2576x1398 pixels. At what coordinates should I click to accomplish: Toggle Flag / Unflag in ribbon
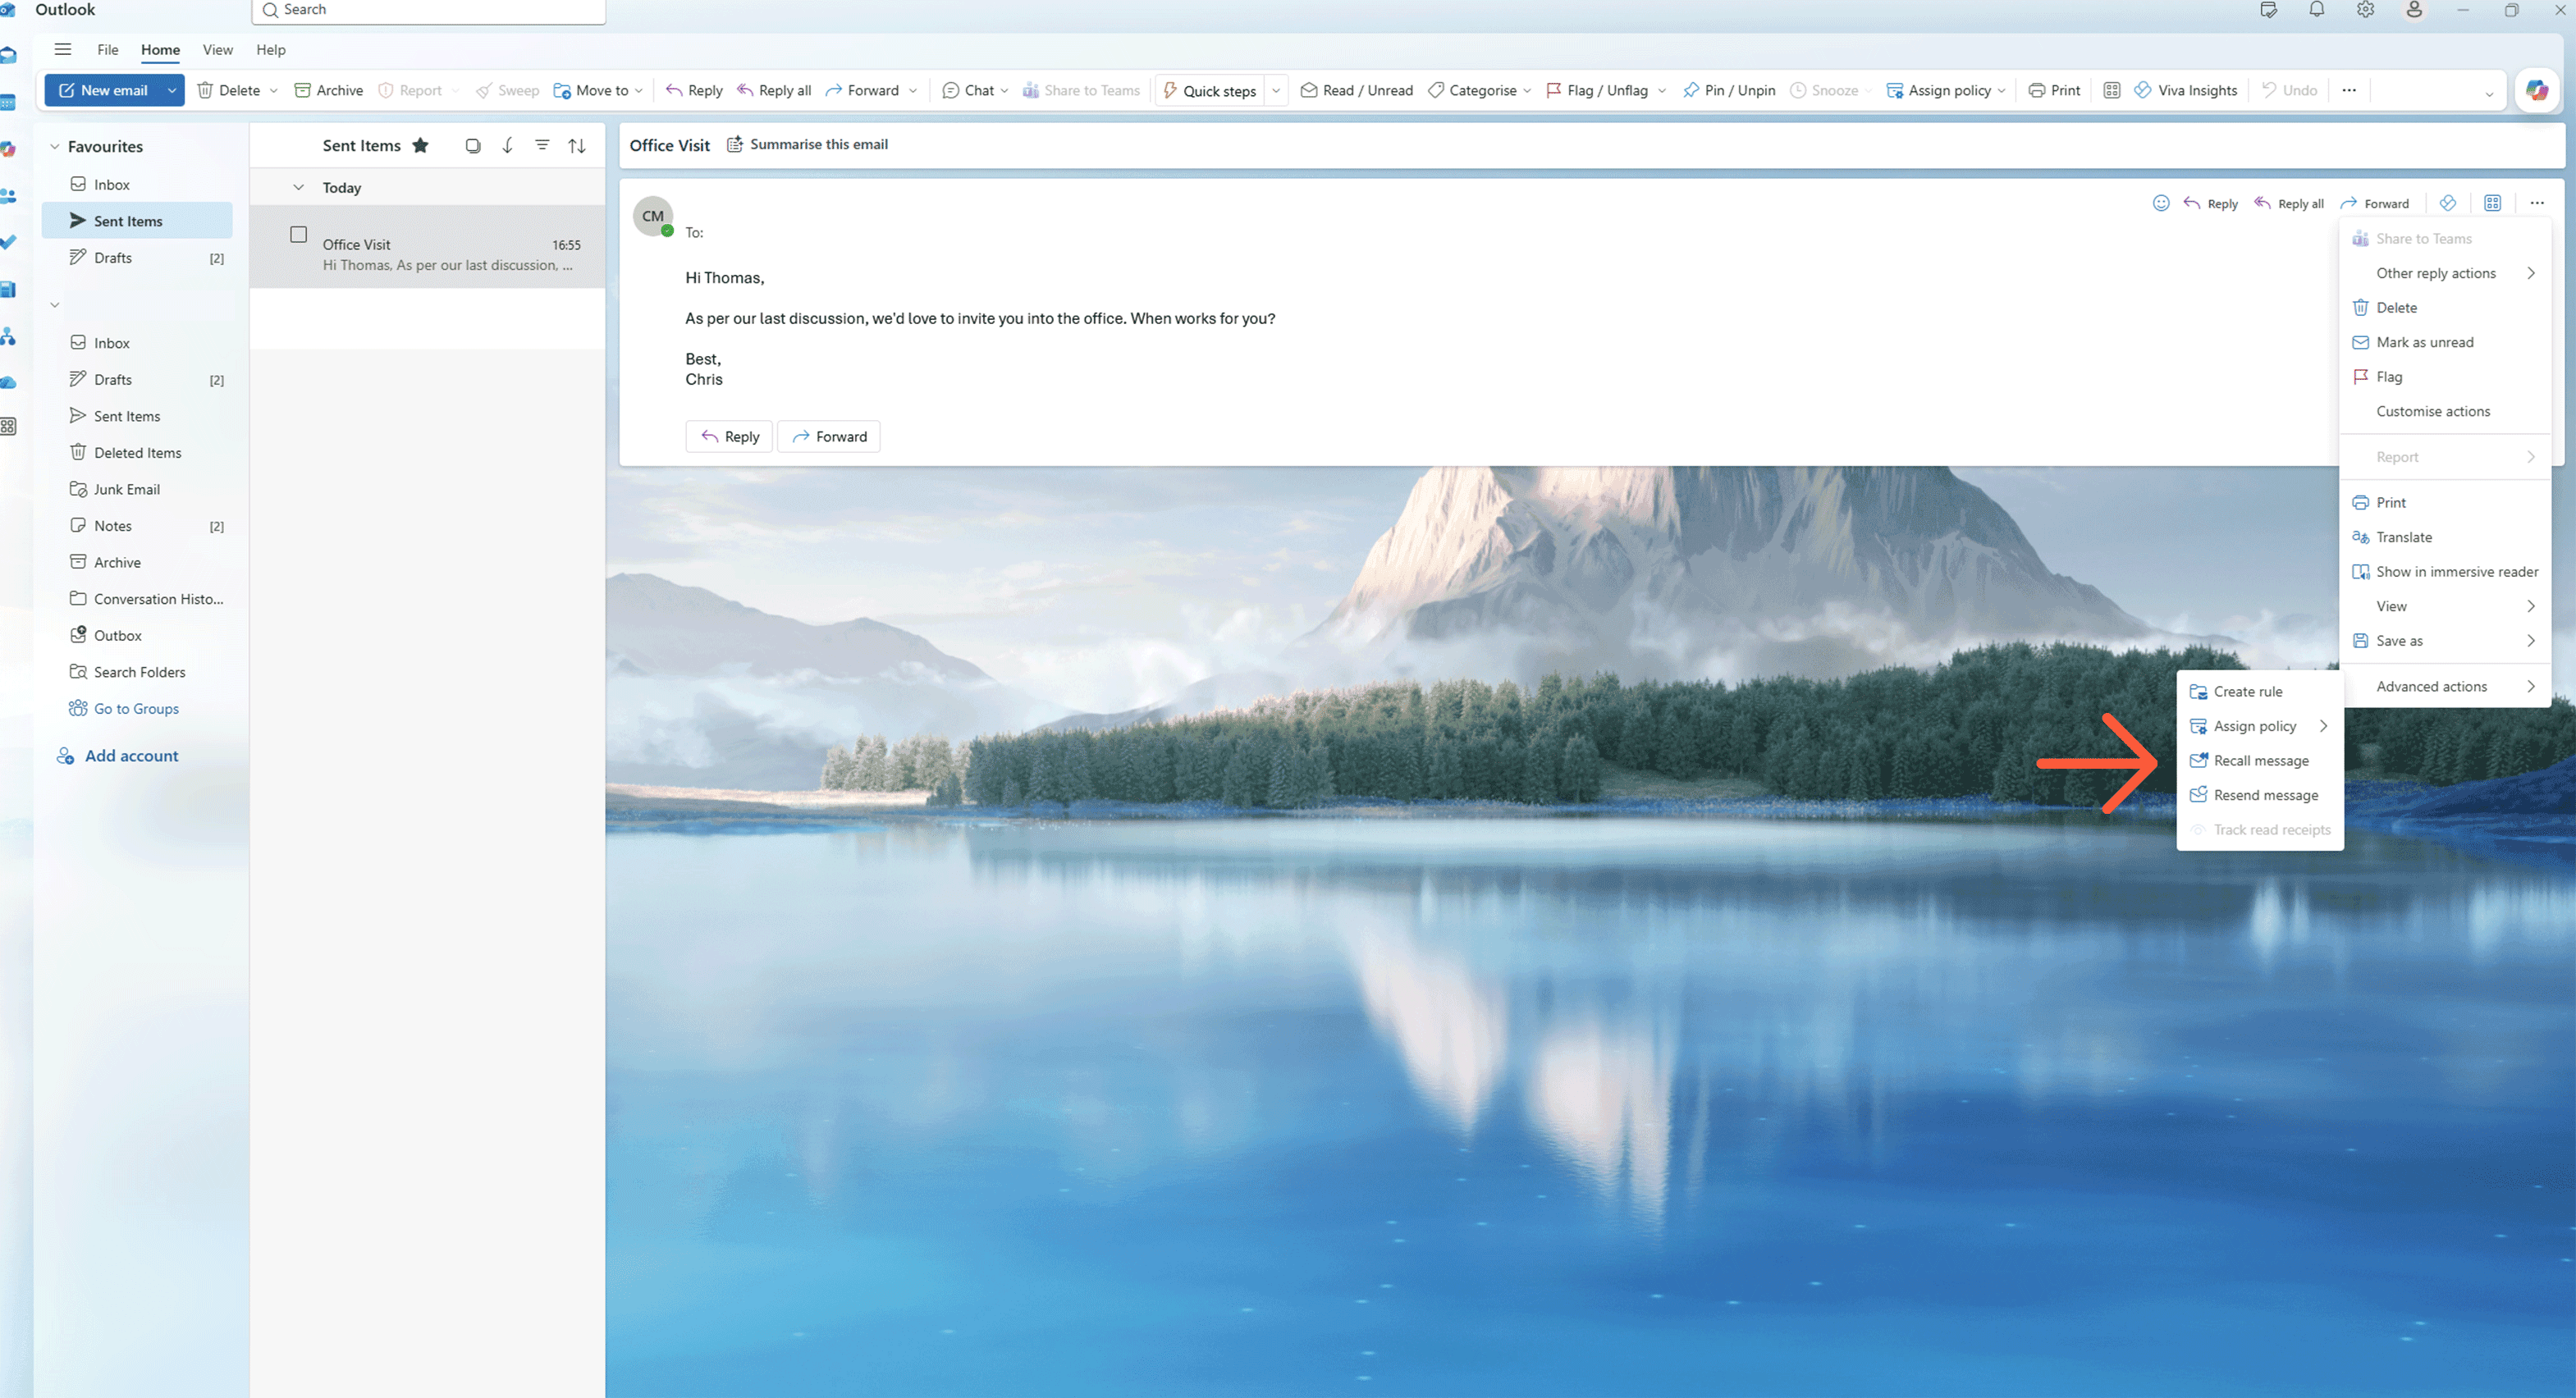pyautogui.click(x=1597, y=90)
